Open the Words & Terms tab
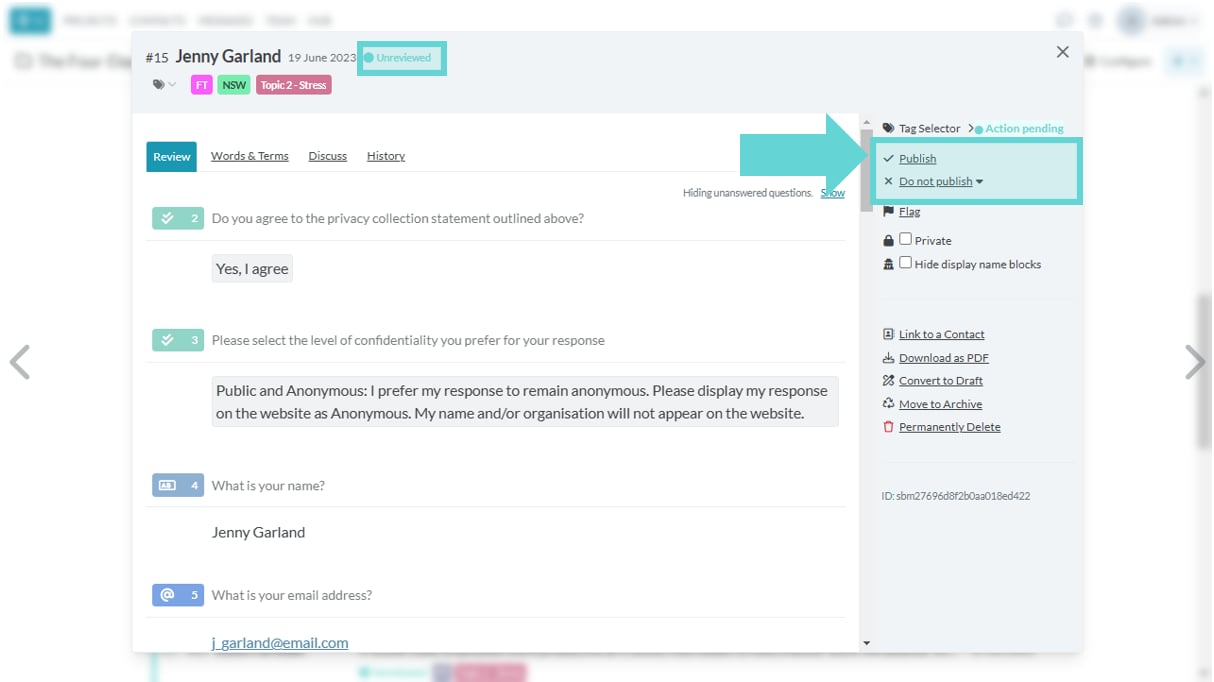Screen dimensions: 1214x682 click(250, 156)
